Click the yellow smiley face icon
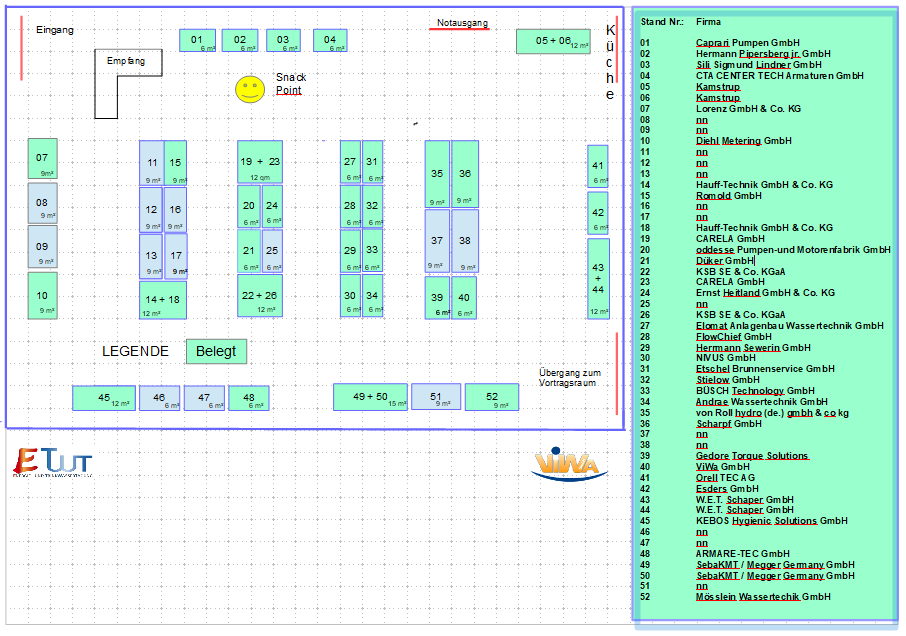 tap(250, 90)
